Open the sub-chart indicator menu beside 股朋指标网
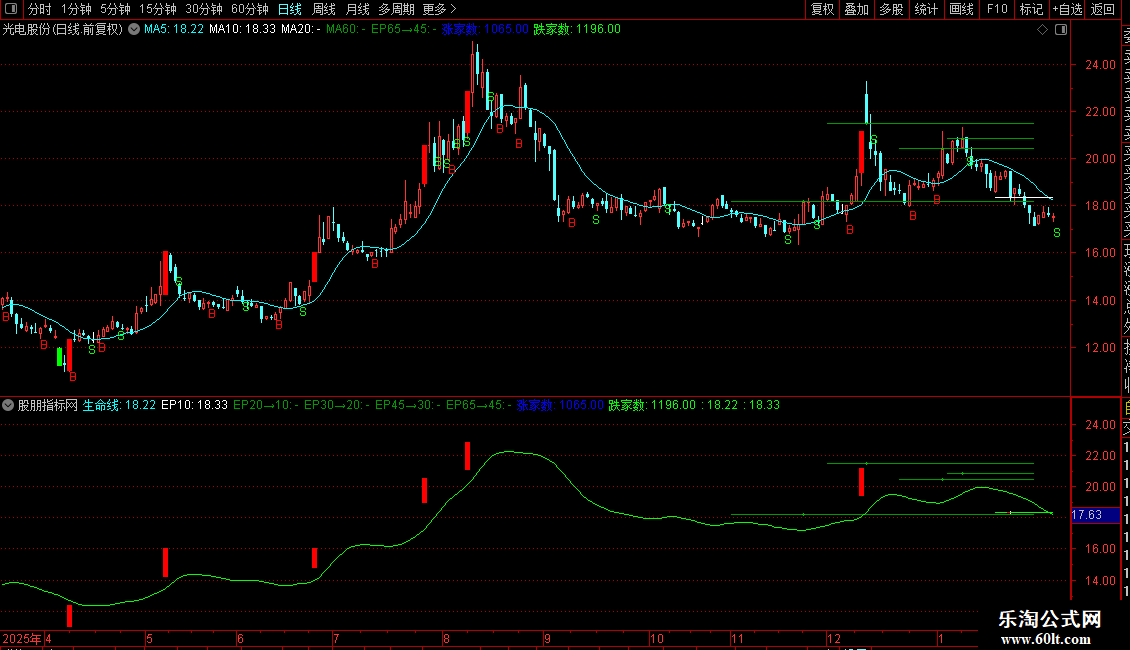The width and height of the screenshot is (1130, 650). click(x=8, y=405)
